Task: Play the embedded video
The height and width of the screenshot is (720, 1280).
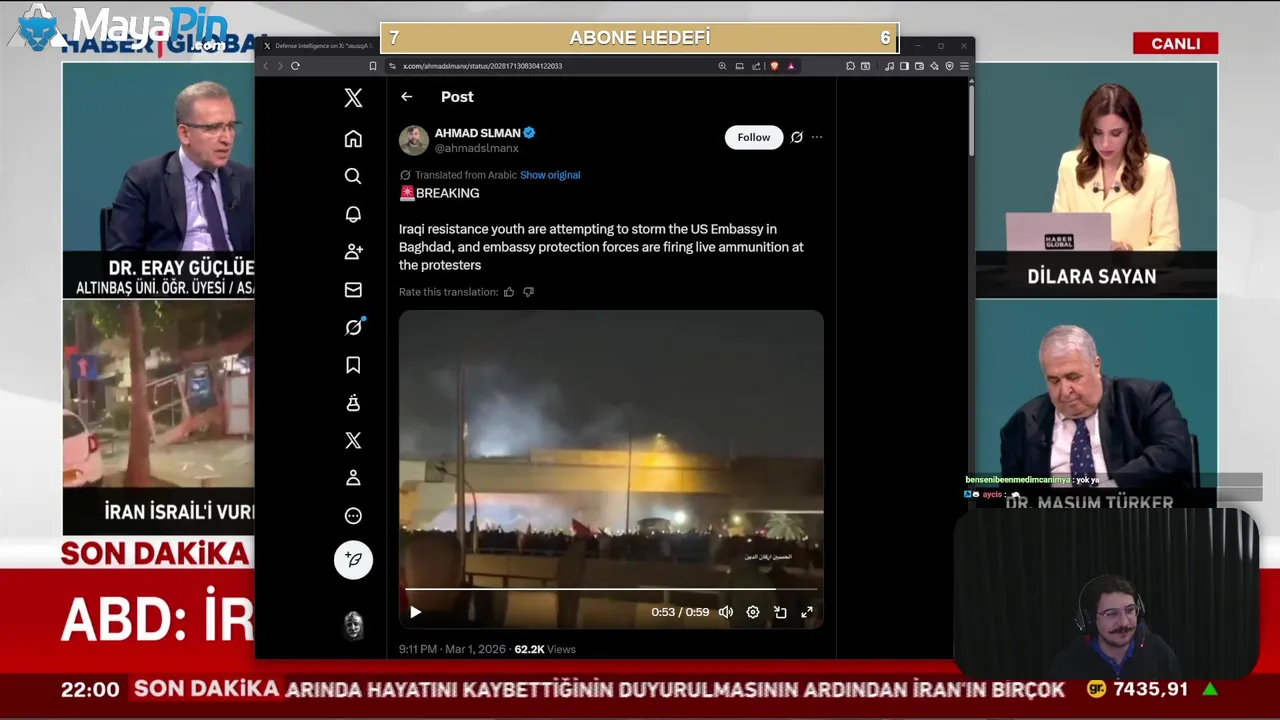Action: tap(416, 612)
